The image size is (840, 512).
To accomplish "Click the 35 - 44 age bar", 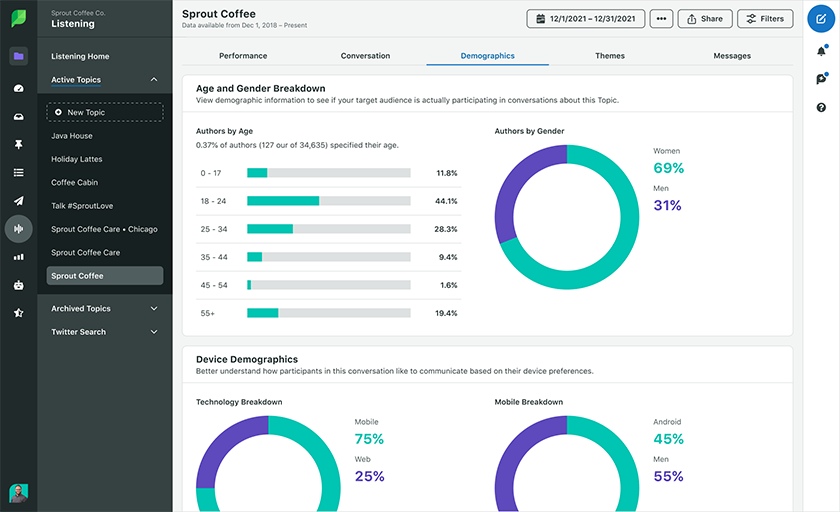I will tap(328, 257).
